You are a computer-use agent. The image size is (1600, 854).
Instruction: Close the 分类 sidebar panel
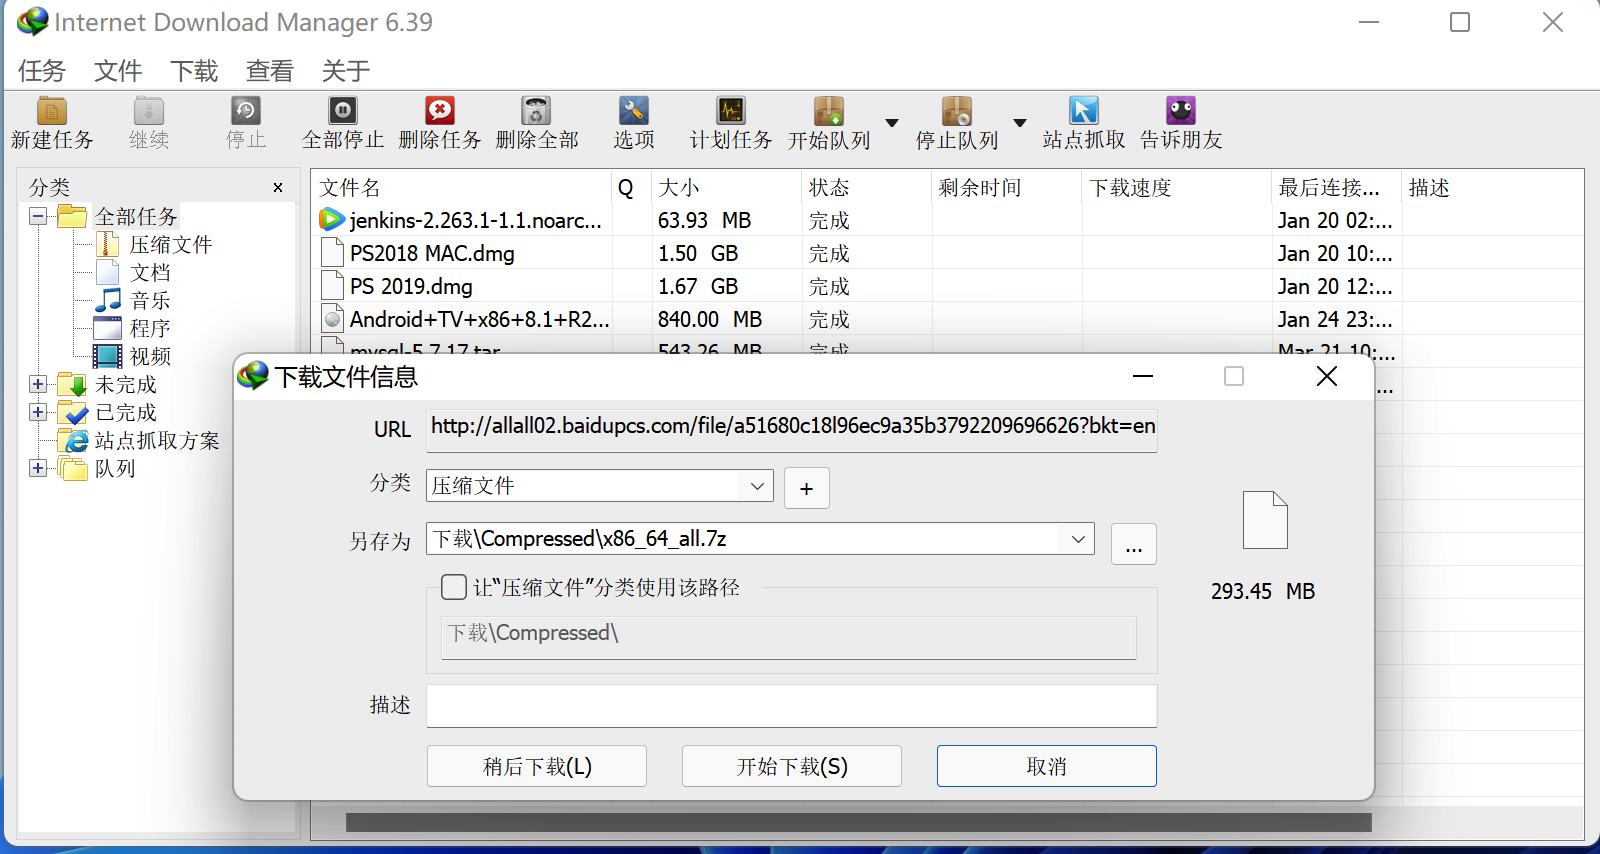click(278, 188)
